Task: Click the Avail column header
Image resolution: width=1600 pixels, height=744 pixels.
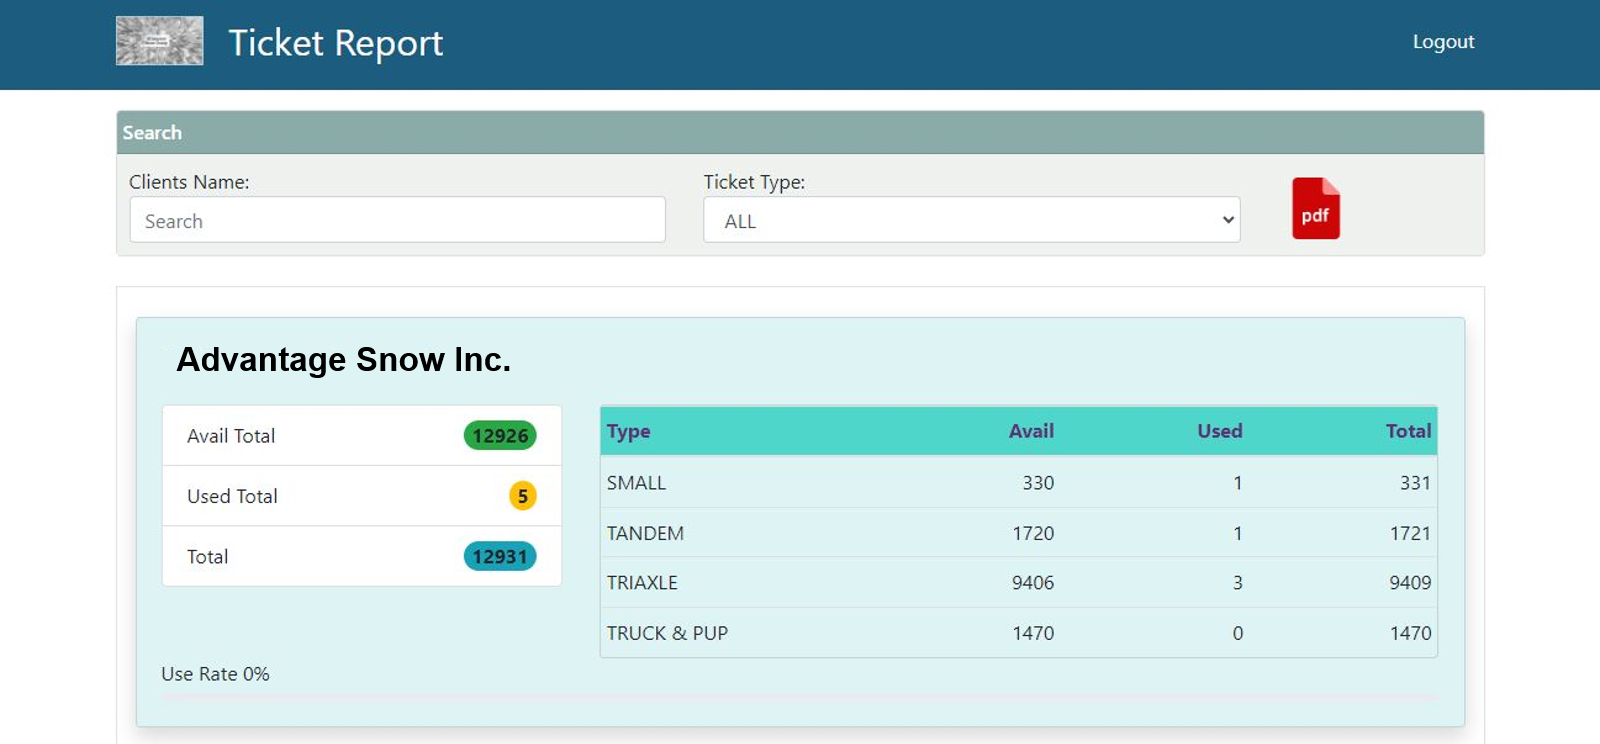Action: (1031, 431)
